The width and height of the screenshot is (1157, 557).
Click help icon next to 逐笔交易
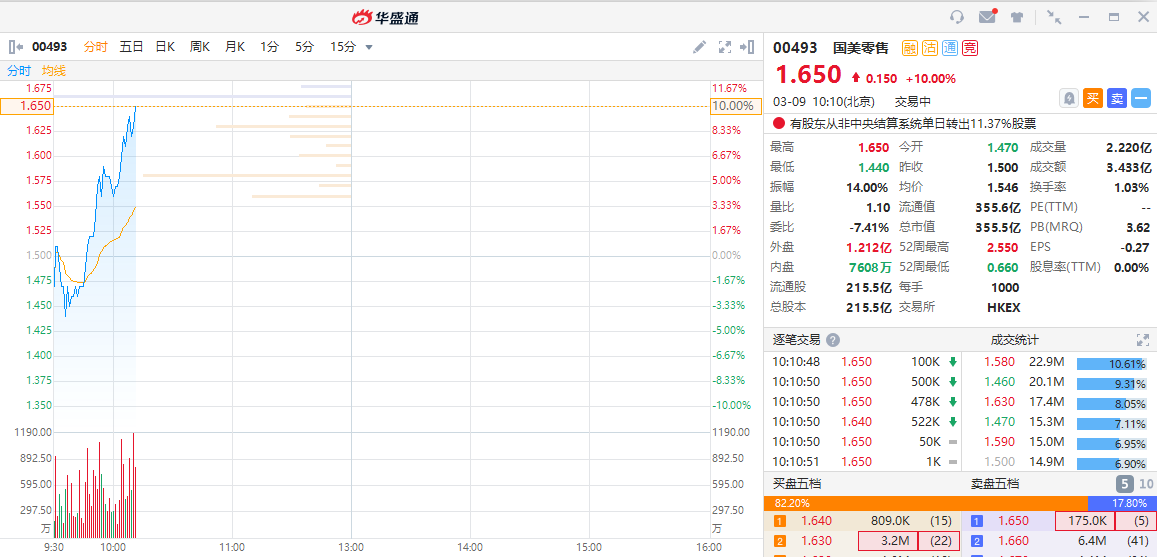[833, 340]
